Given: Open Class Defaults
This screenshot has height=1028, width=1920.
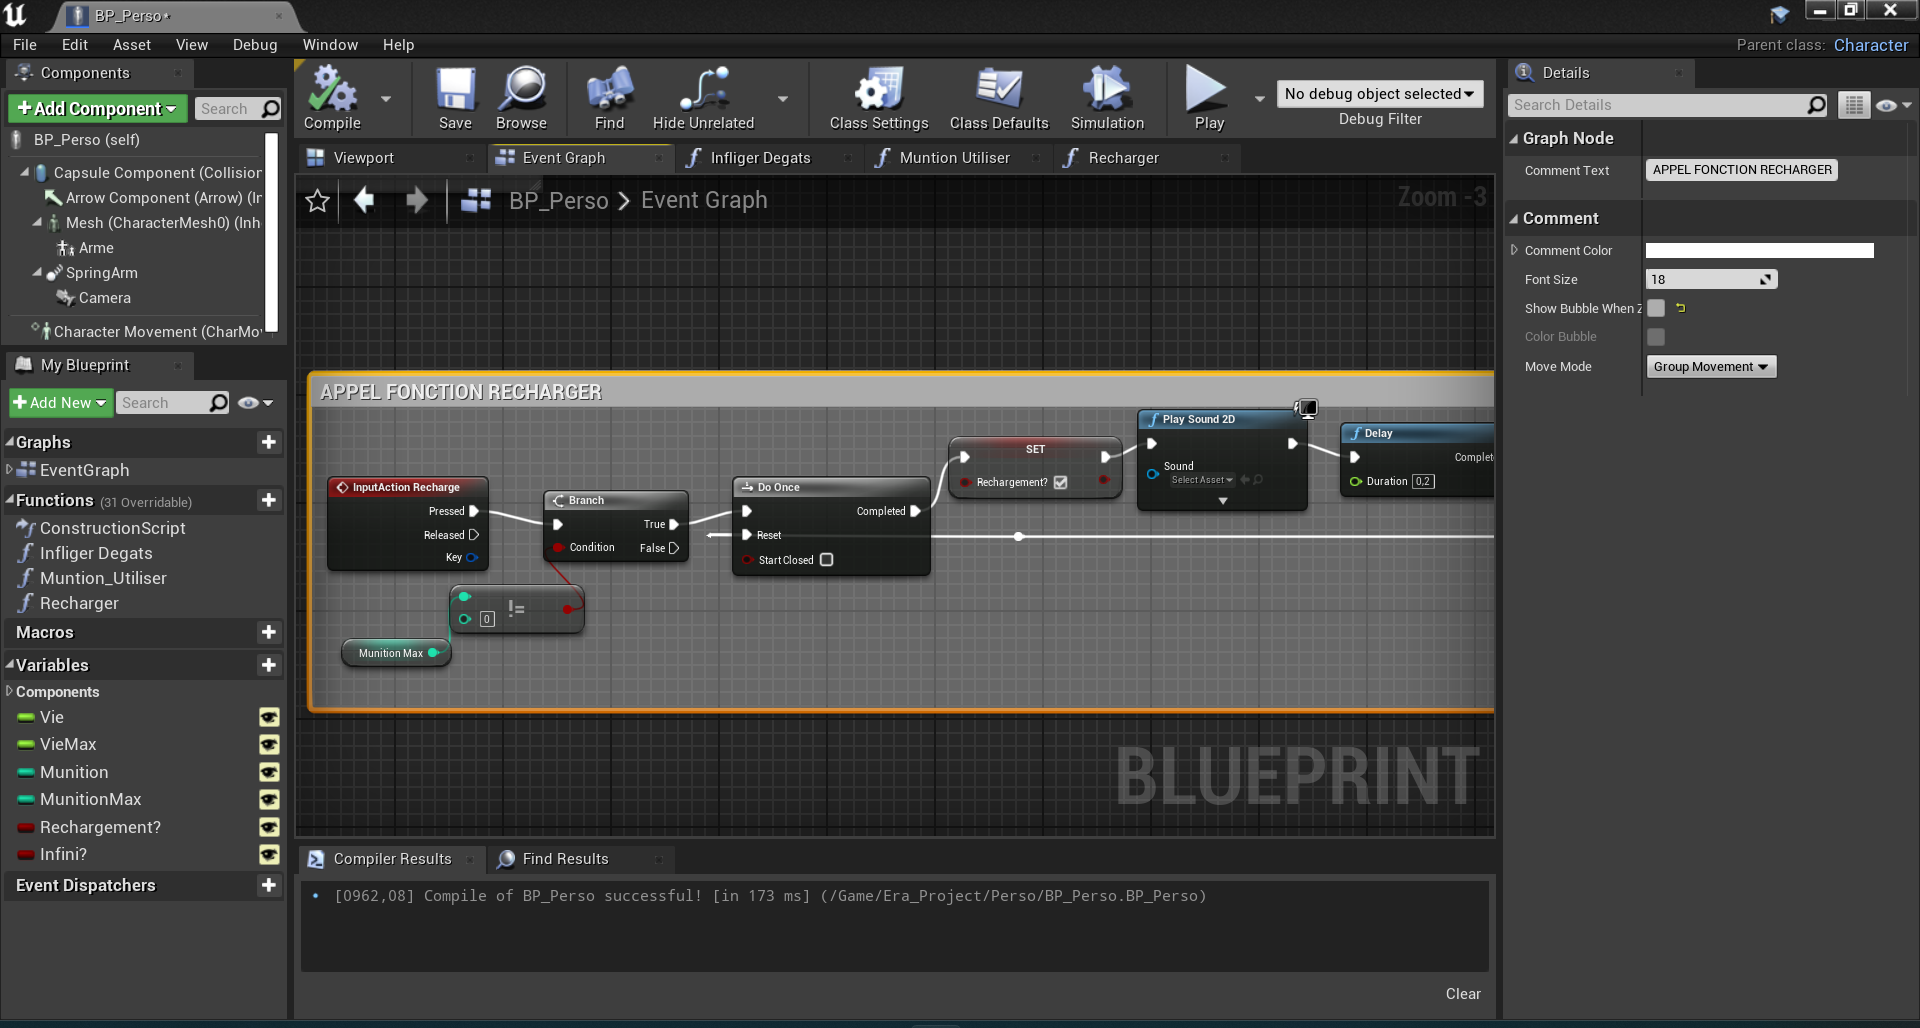Looking at the screenshot, I should pyautogui.click(x=999, y=98).
